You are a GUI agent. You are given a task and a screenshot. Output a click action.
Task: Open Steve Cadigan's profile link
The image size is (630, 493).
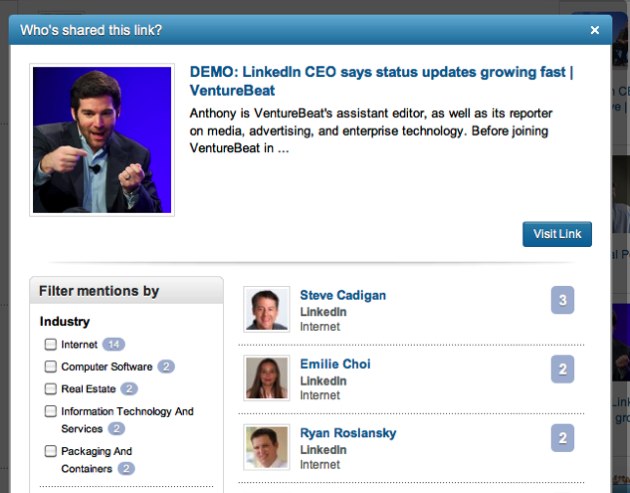coord(343,295)
